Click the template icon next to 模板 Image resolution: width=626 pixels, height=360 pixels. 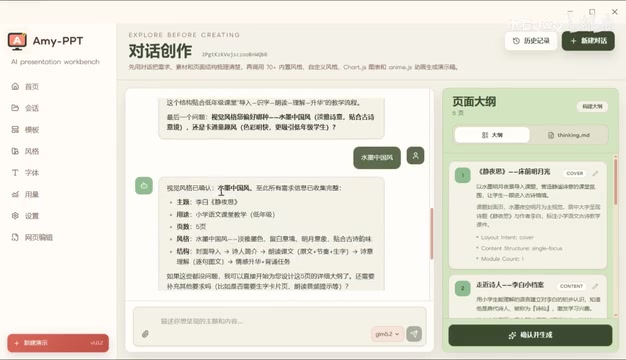pyautogui.click(x=15, y=129)
